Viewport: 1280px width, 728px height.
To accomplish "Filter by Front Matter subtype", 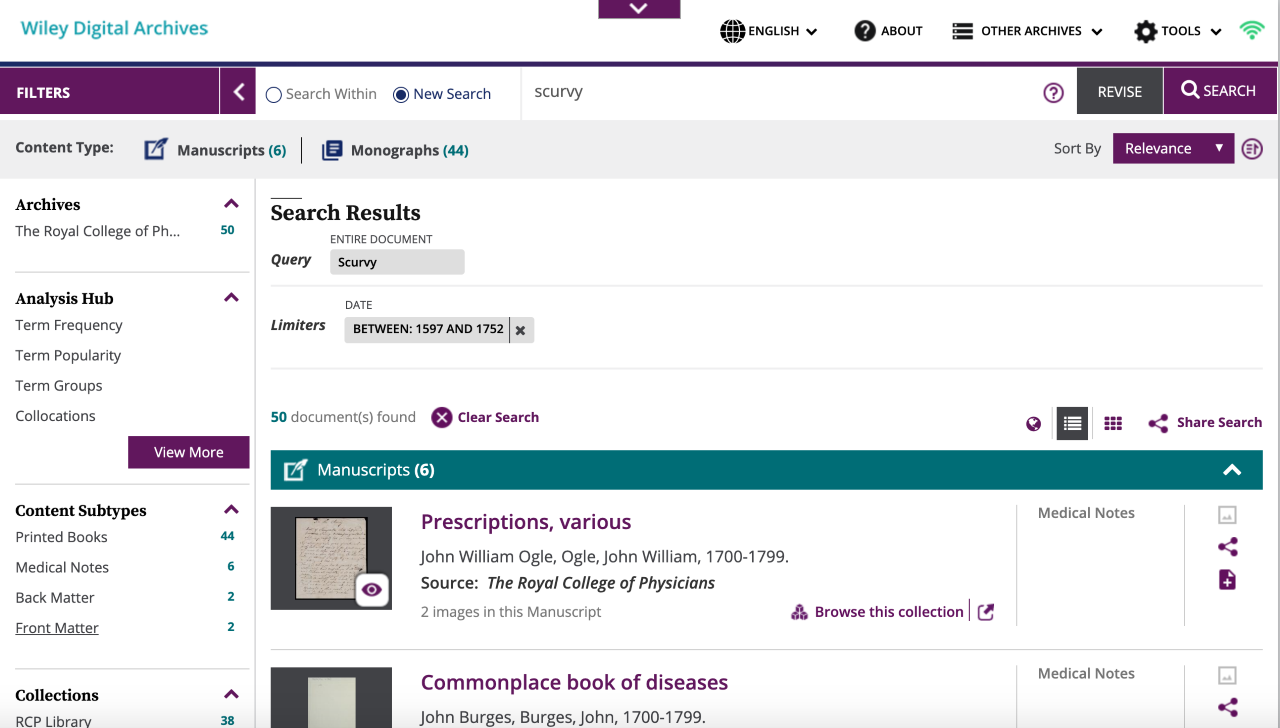I will (x=57, y=628).
